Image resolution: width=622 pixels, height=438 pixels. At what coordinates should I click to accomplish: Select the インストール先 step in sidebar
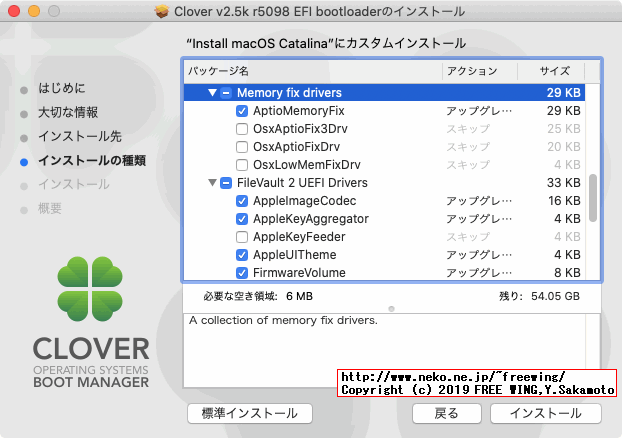coord(80,136)
